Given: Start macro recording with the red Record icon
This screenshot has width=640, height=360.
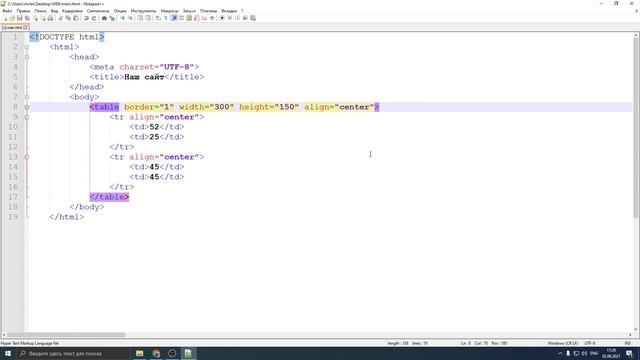Looking at the screenshot, I should (x=222, y=18).
